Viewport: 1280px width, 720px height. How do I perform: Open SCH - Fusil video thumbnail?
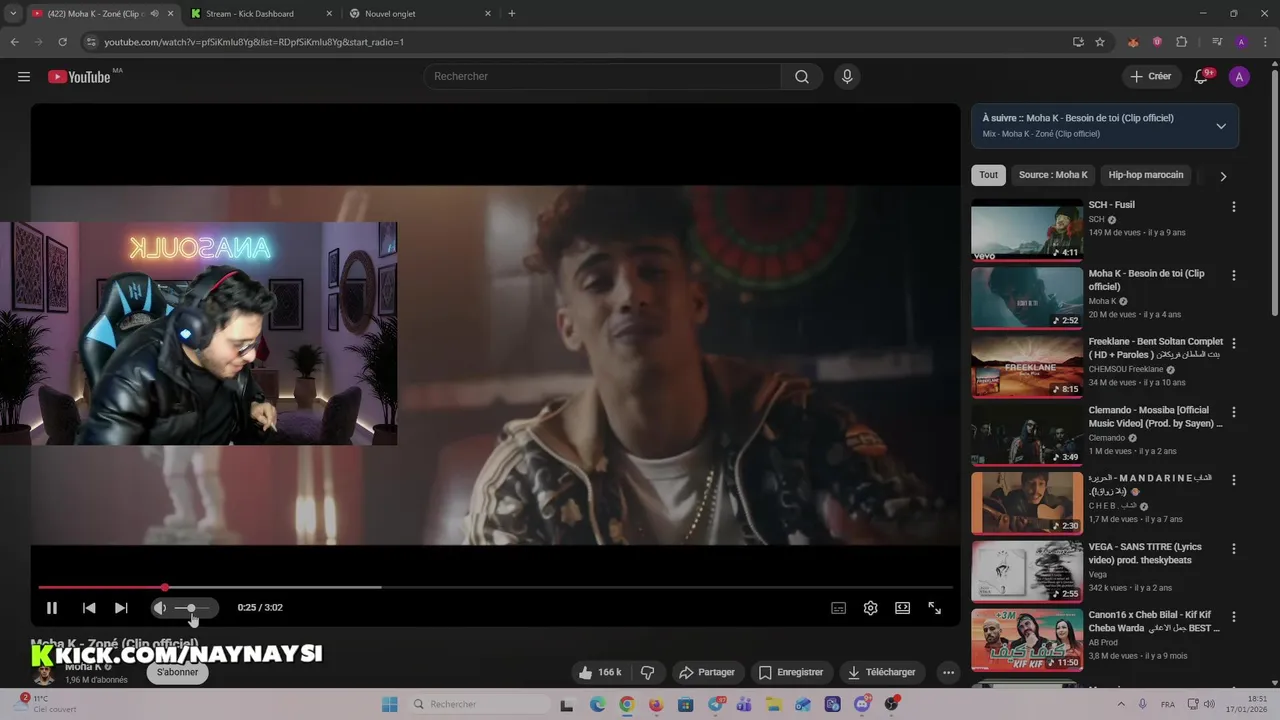click(1027, 229)
